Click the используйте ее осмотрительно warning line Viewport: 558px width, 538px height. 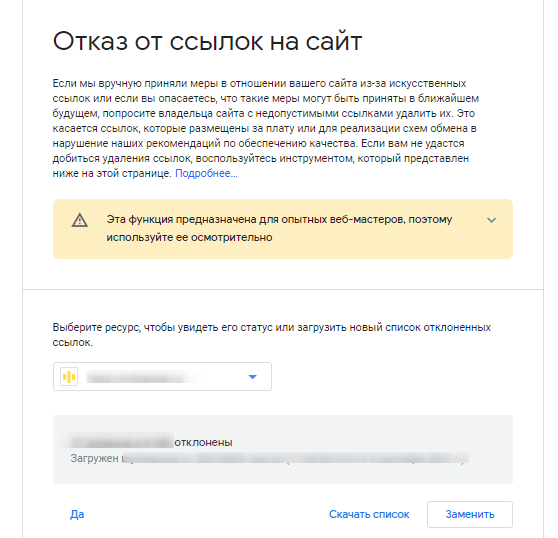[189, 237]
